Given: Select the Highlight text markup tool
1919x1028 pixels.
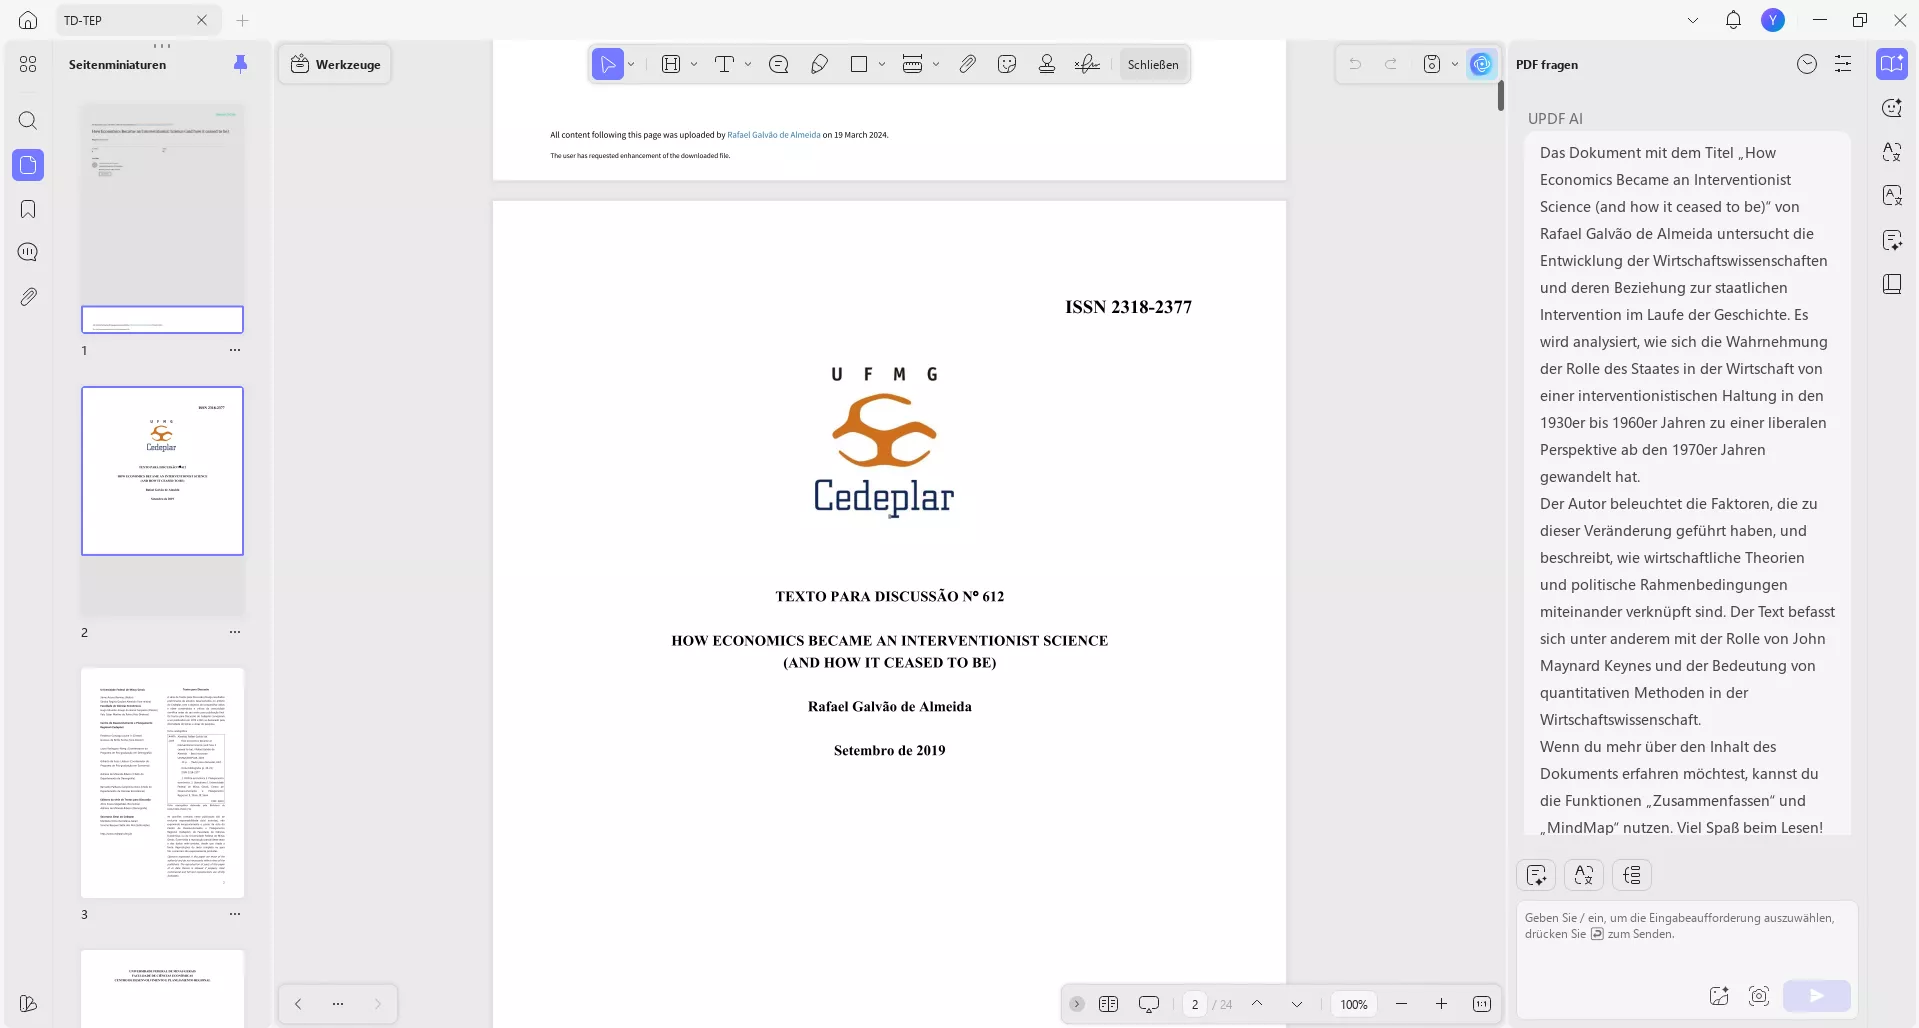Looking at the screenshot, I should point(672,63).
